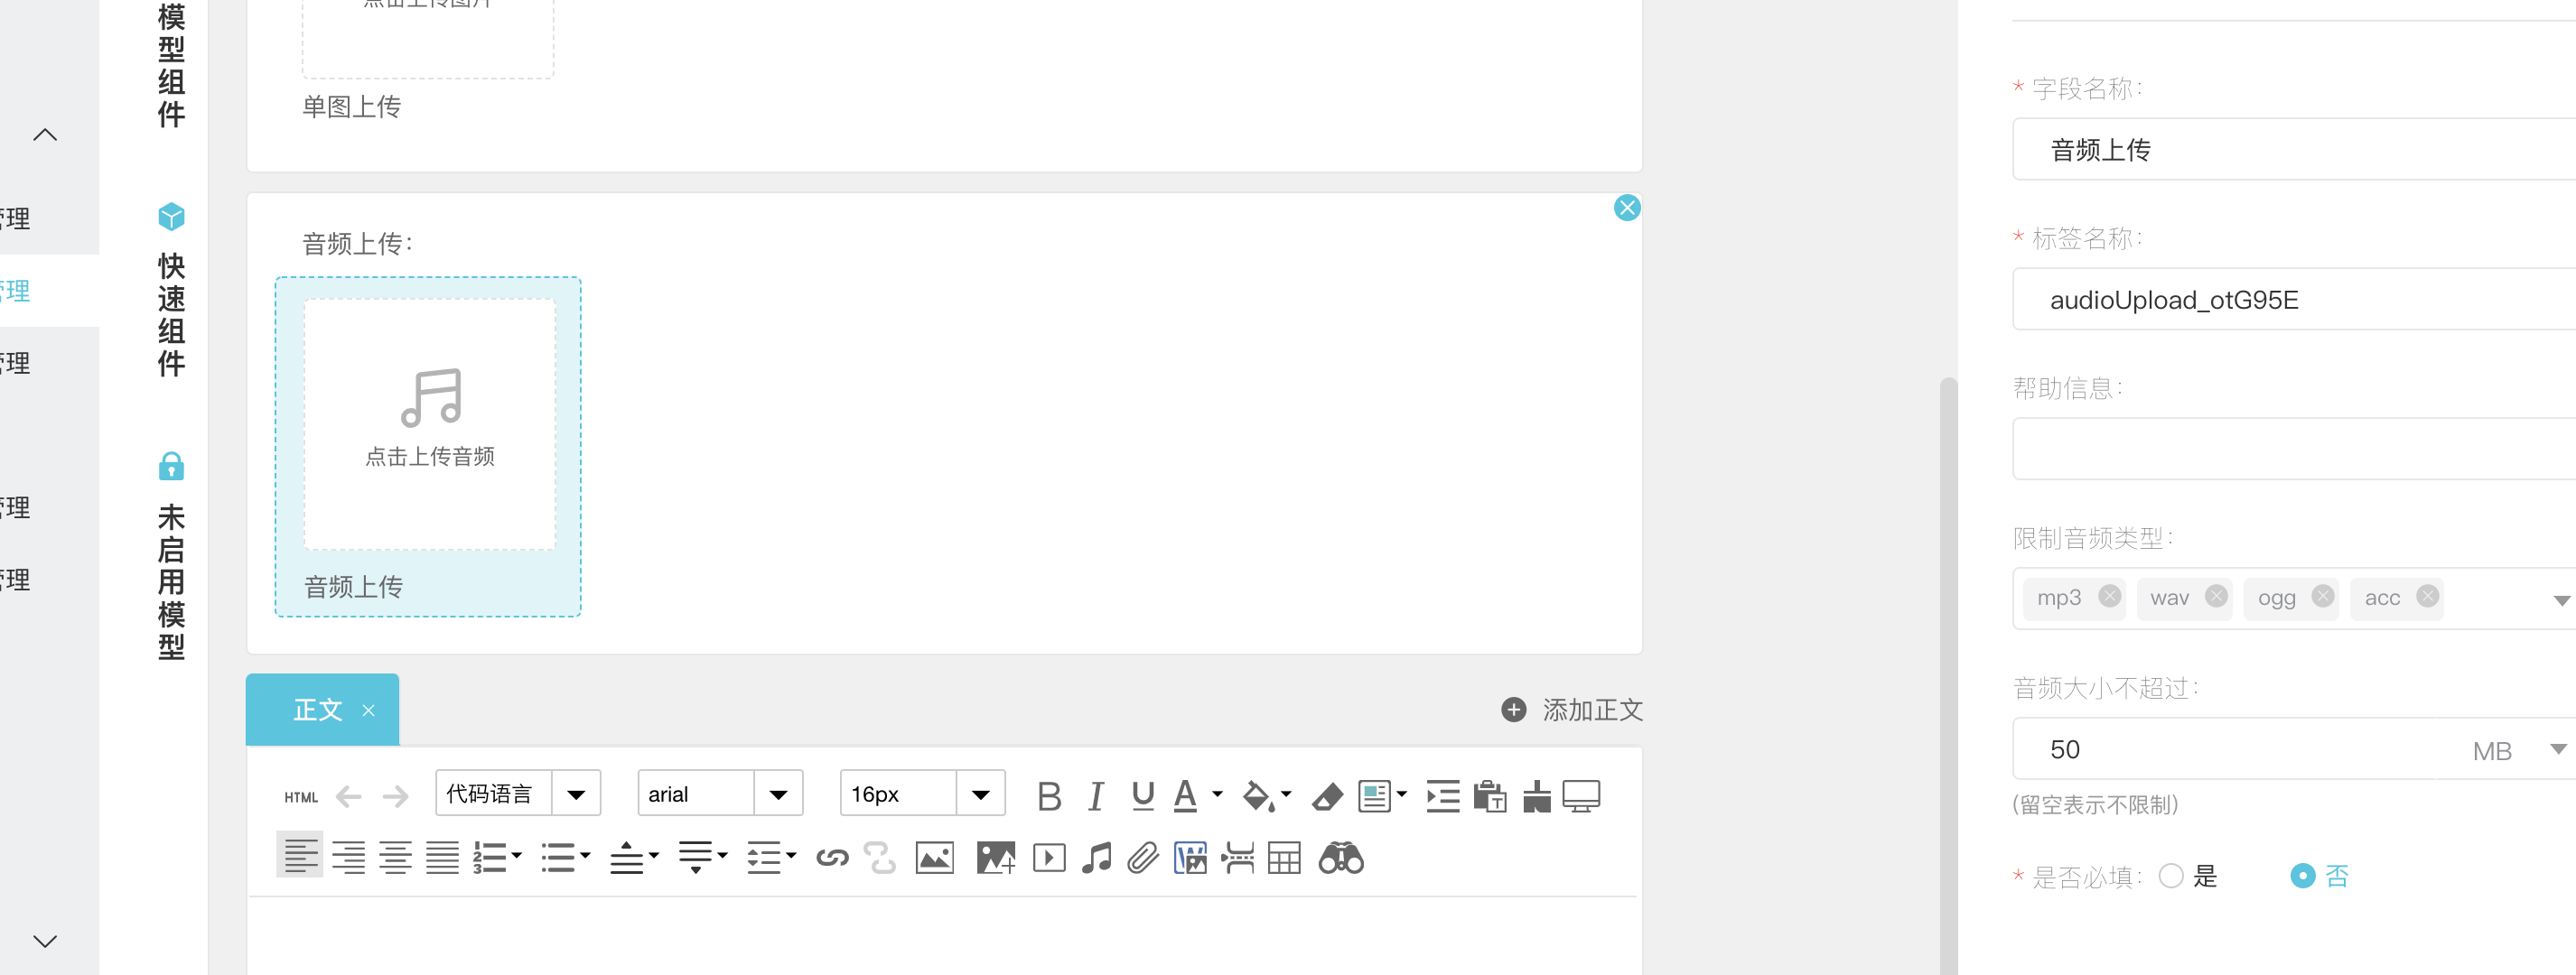Viewport: 2576px width, 975px height.
Task: Open the 快速组件 side tab
Action: pos(171,290)
